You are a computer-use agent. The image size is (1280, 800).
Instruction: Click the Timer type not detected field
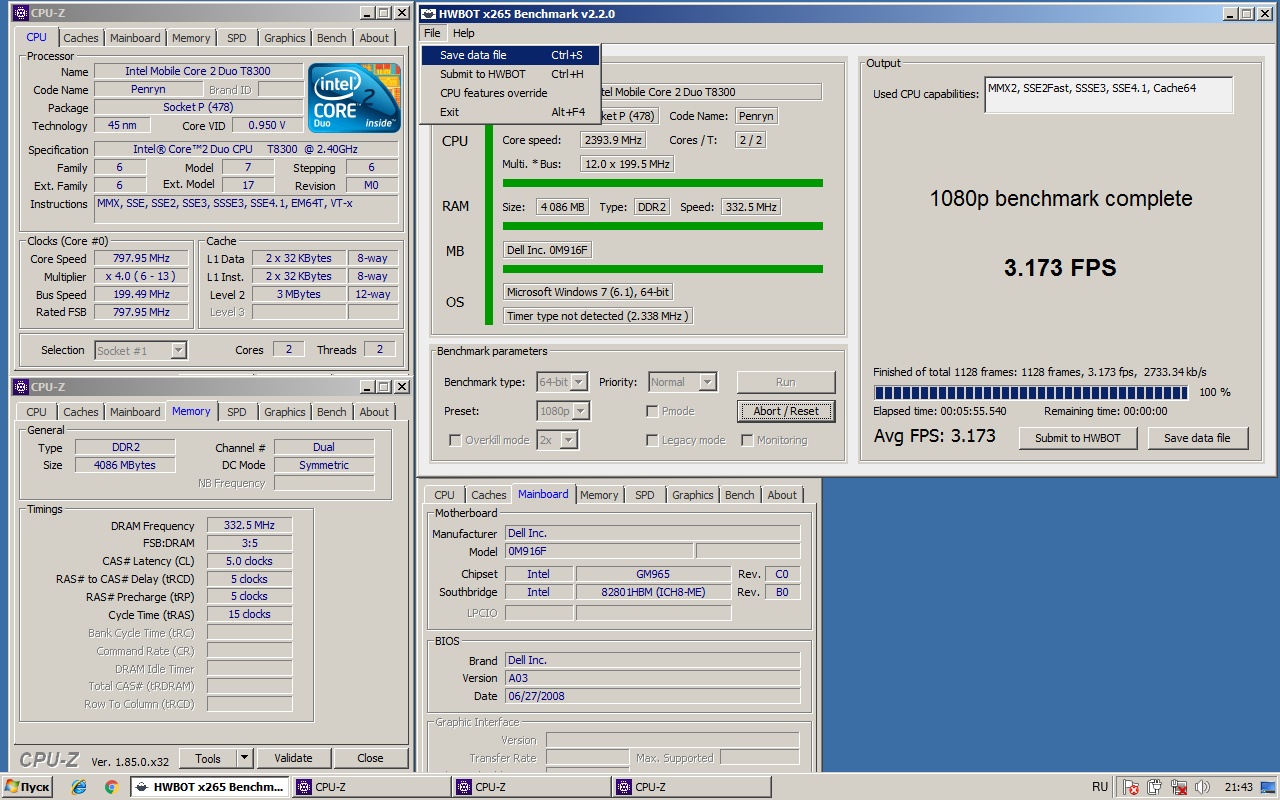coord(597,316)
